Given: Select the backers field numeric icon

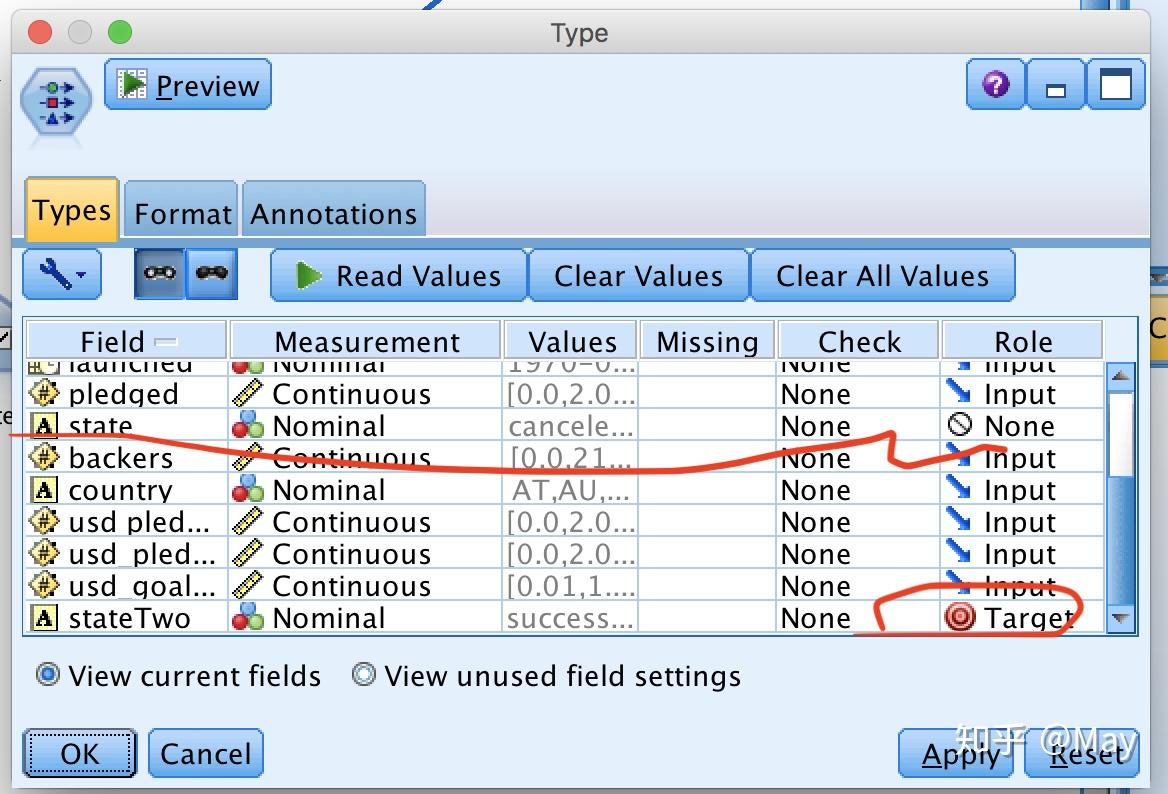Looking at the screenshot, I should click(x=44, y=457).
